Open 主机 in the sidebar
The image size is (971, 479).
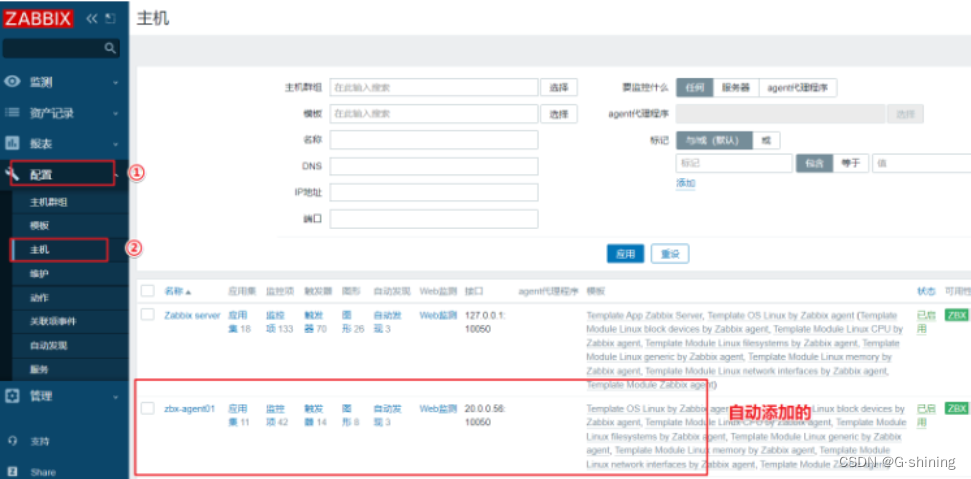(x=39, y=249)
